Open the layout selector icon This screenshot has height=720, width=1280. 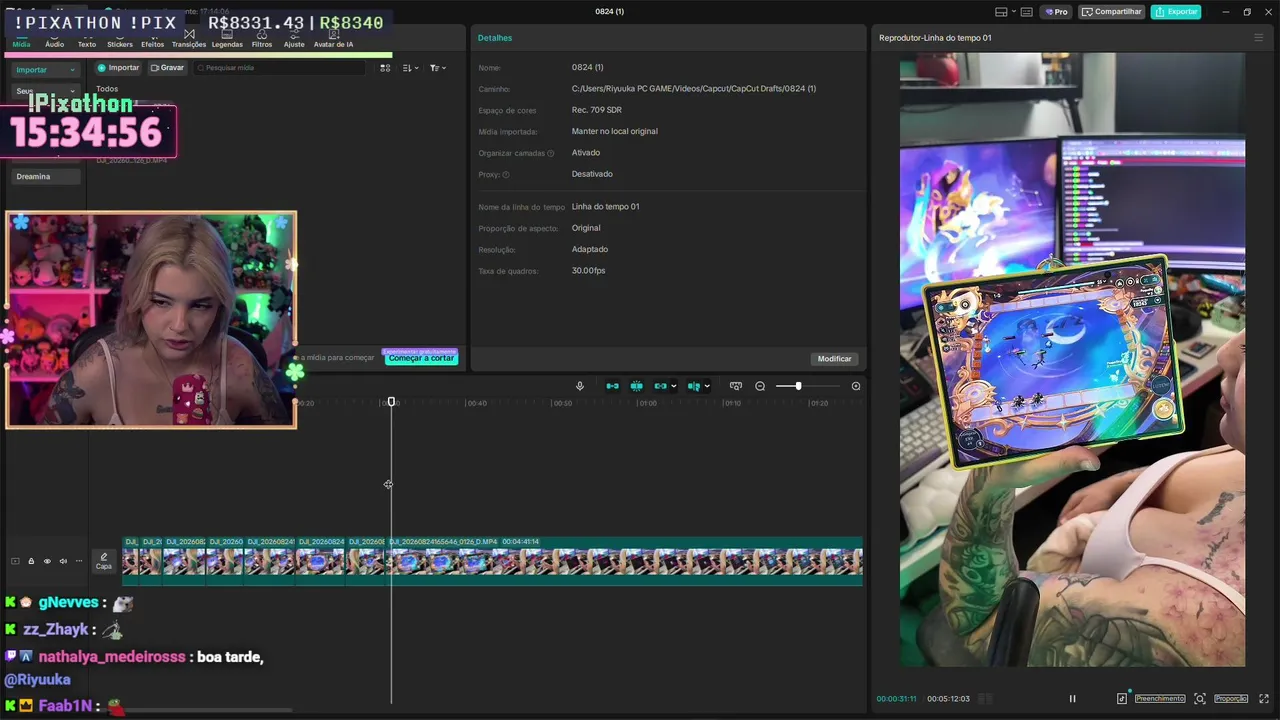click(x=1001, y=12)
